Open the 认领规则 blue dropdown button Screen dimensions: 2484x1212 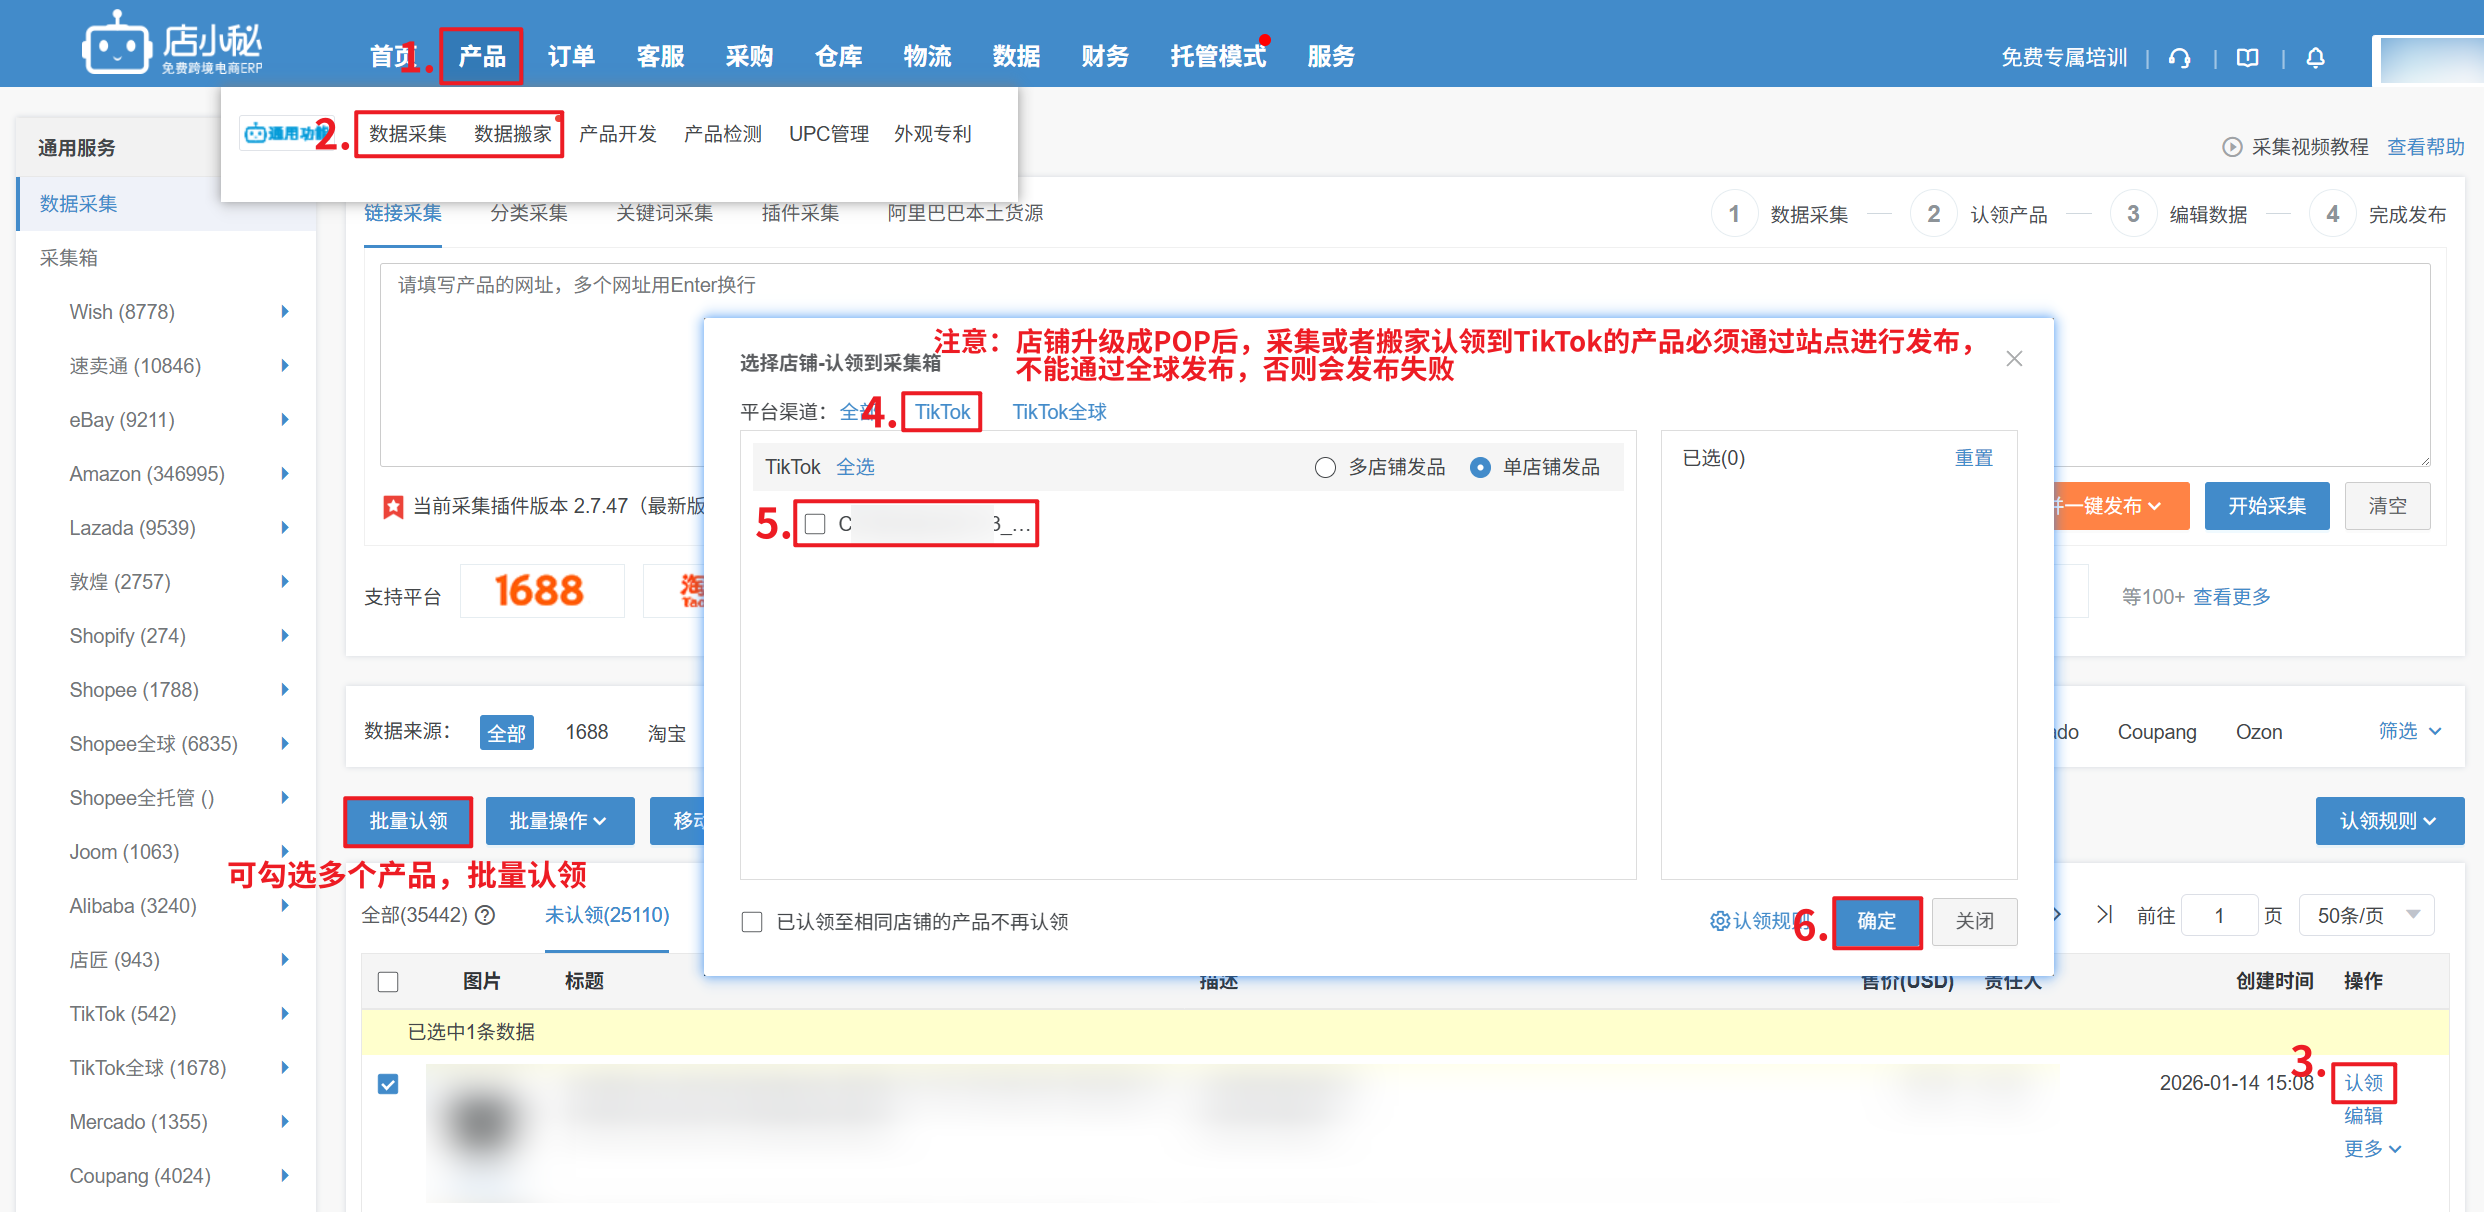tap(2389, 821)
